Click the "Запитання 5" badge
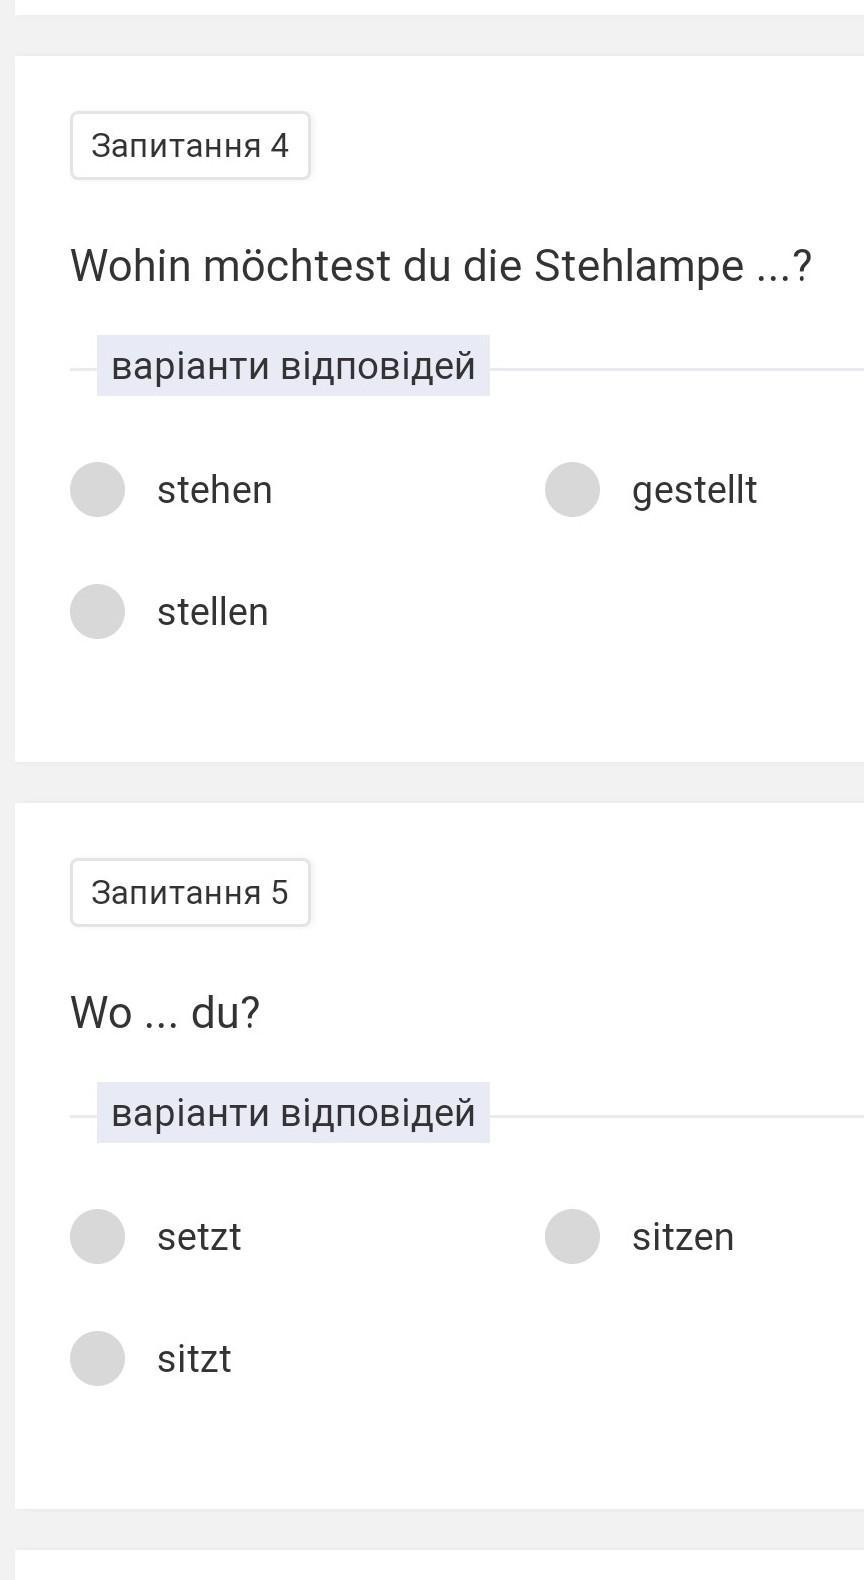864x1580 pixels. pos(190,892)
